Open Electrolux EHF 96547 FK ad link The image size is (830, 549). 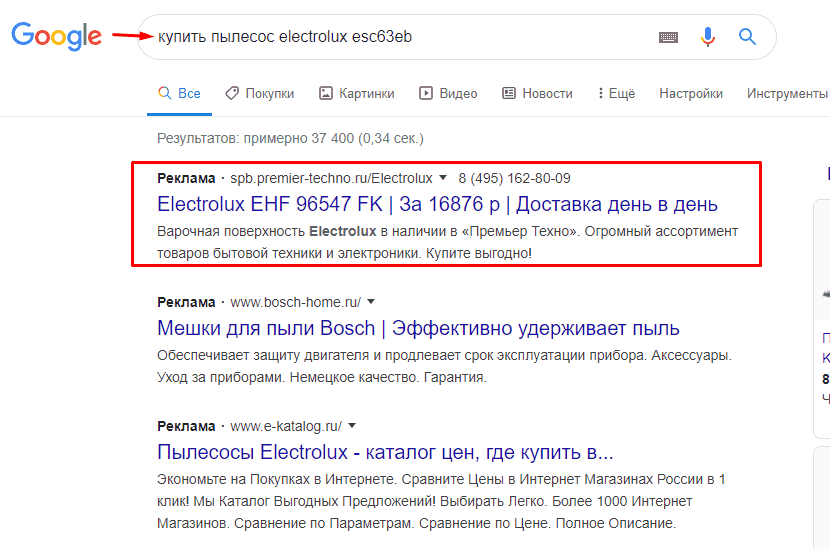(x=437, y=204)
